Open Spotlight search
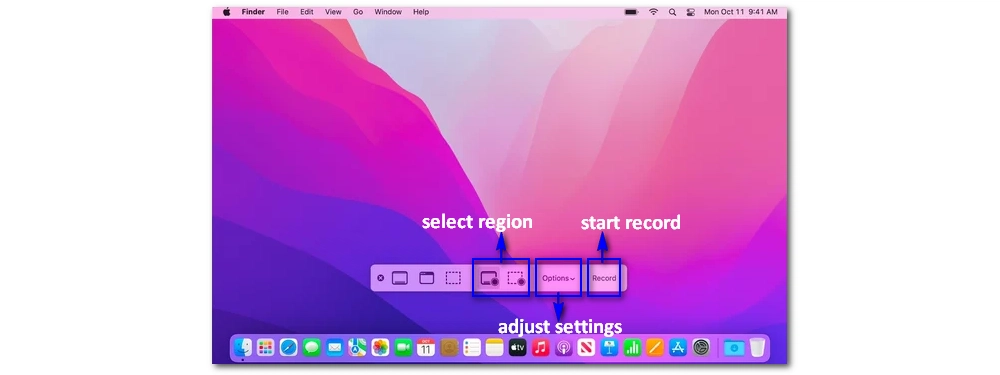This screenshot has width=1000, height=375. [x=672, y=11]
